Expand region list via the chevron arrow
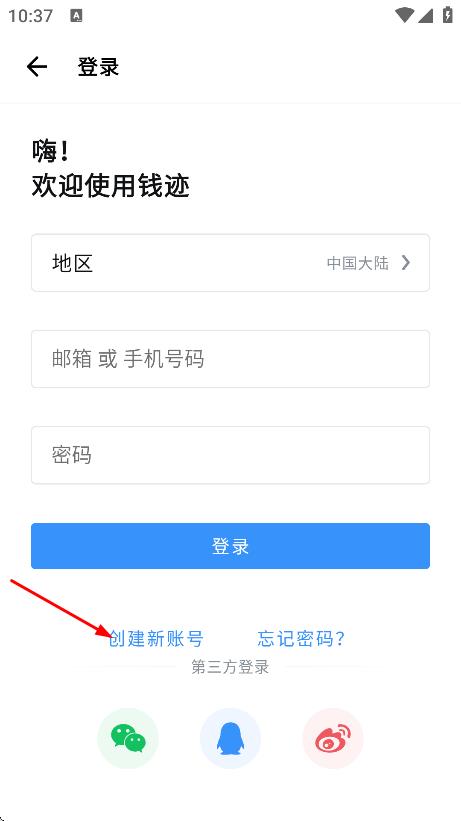Screen dimensions: 461x821 click(x=405, y=263)
